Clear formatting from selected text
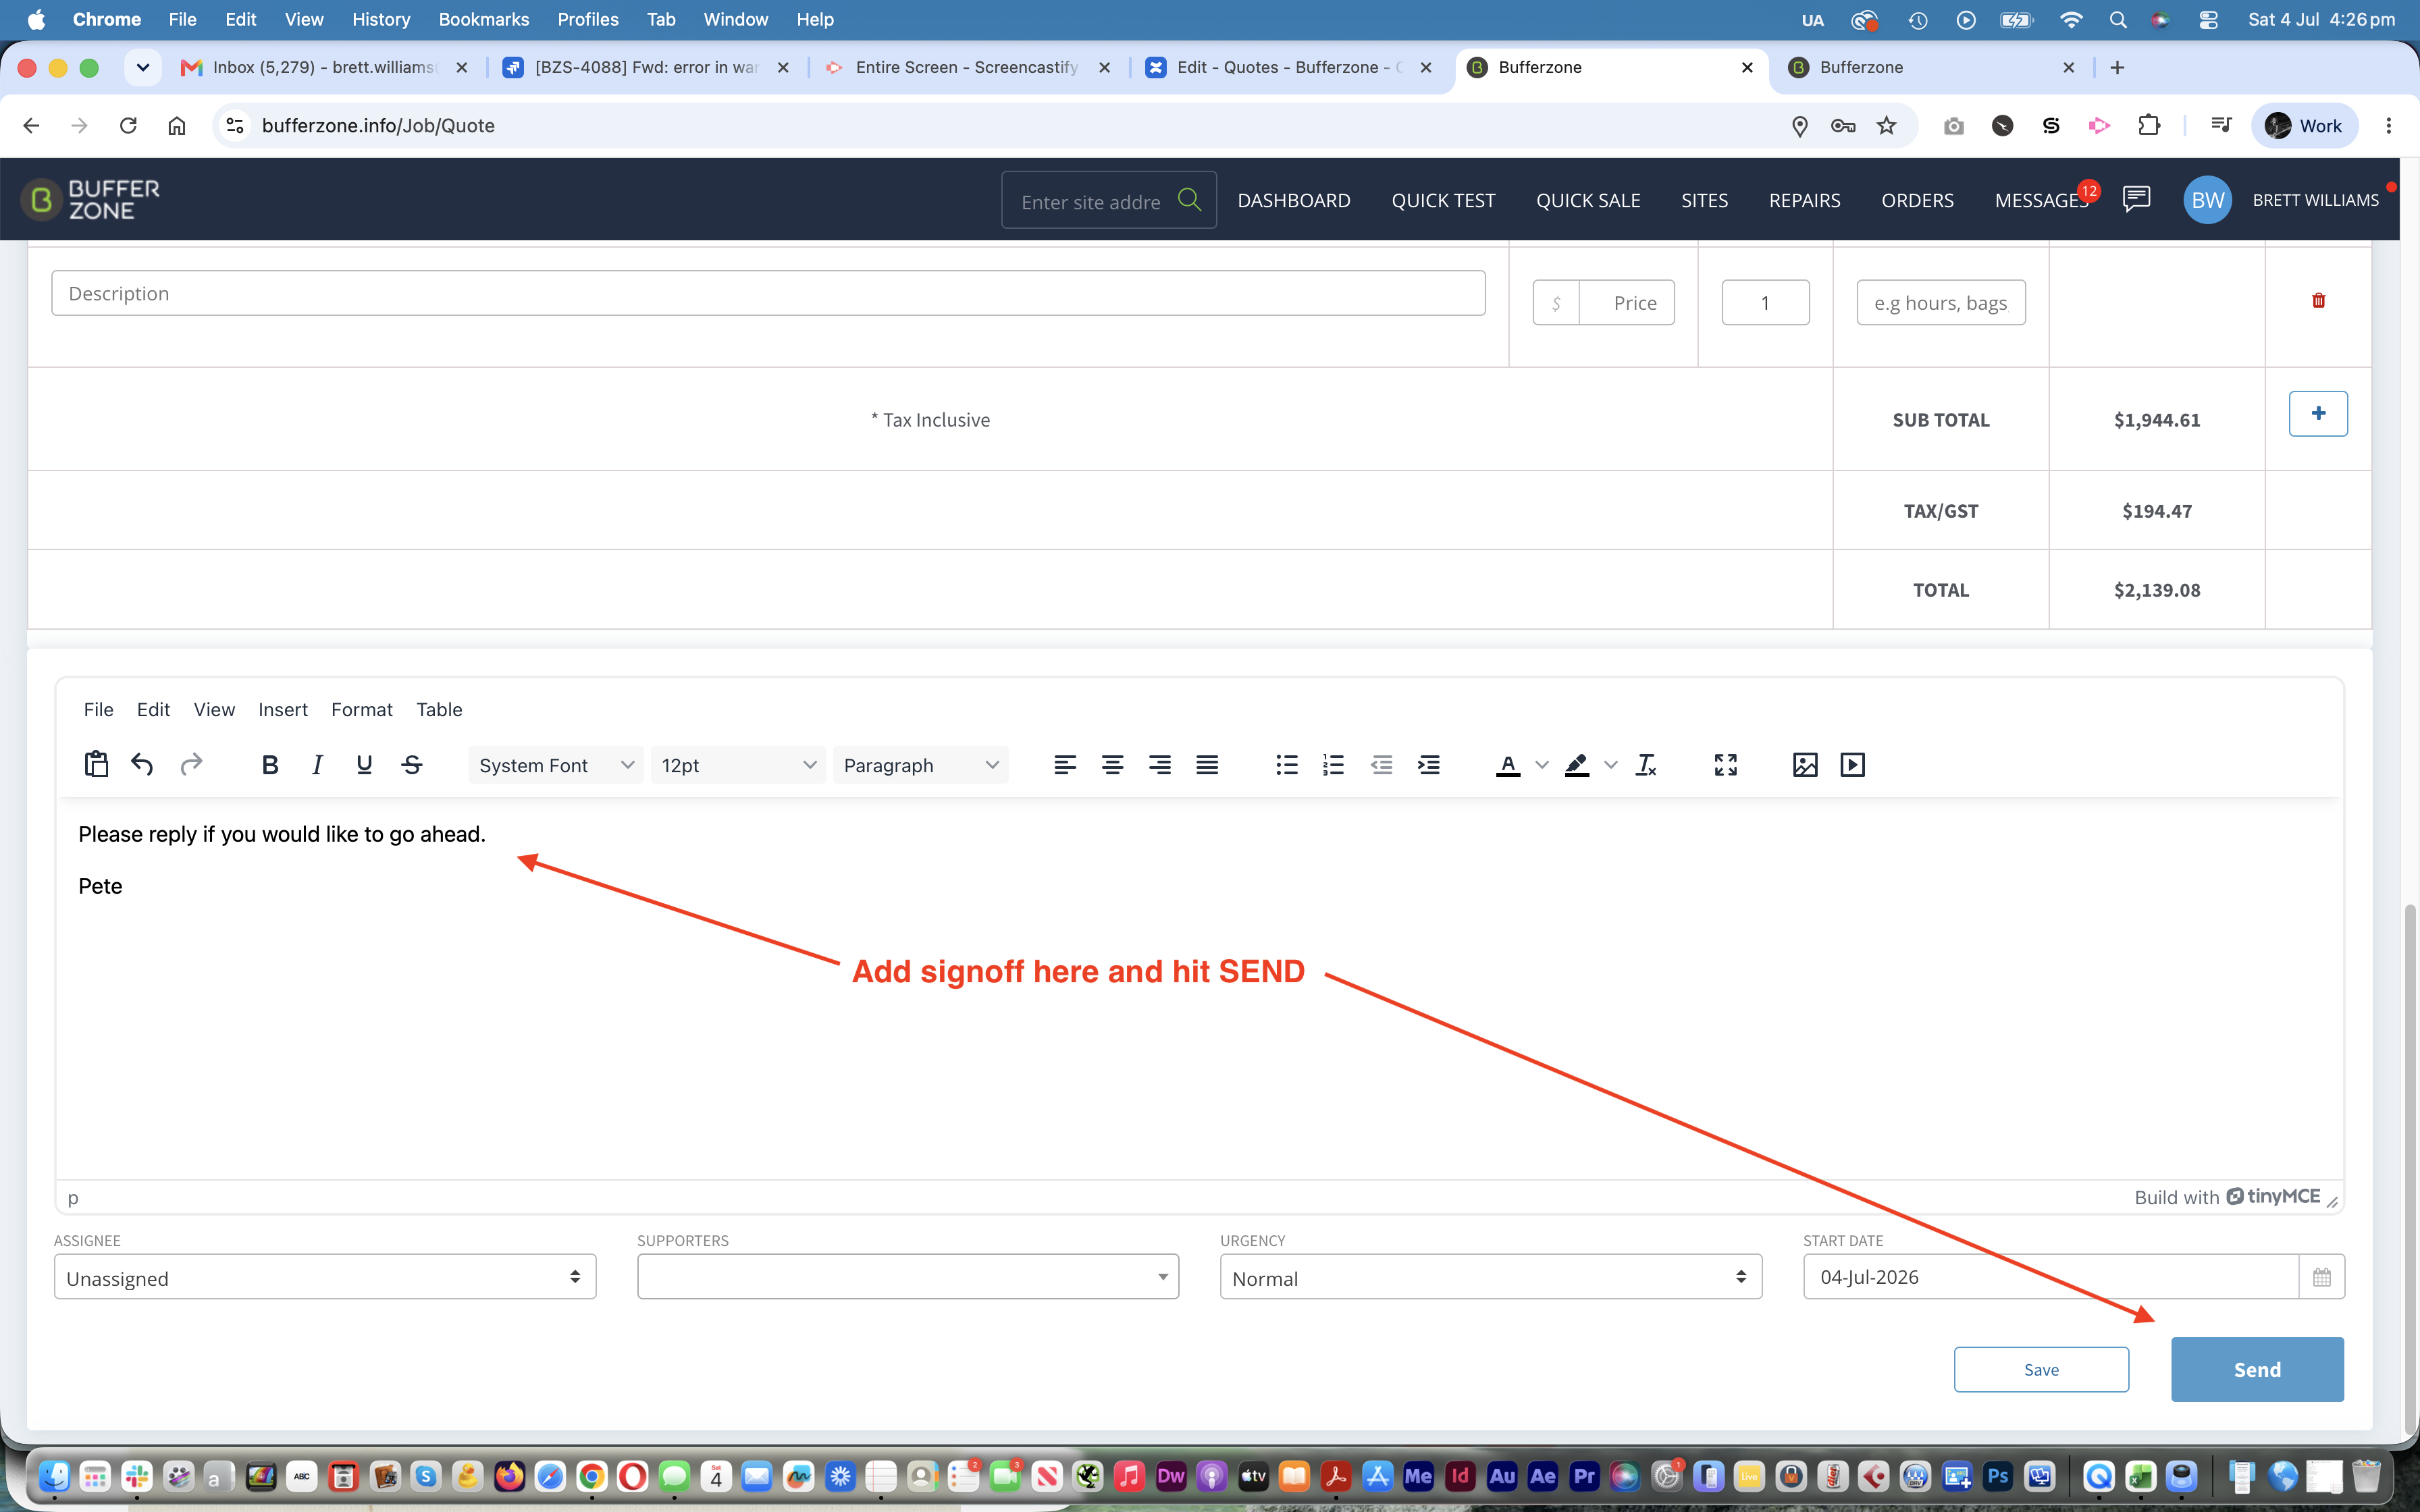Image resolution: width=2420 pixels, height=1512 pixels. pos(1645,765)
